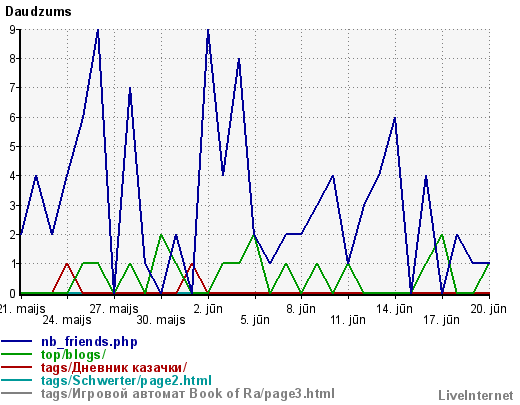Viewport: 520px width, 405px height.
Task: Click the 20. jūn axis label
Action: 489,309
